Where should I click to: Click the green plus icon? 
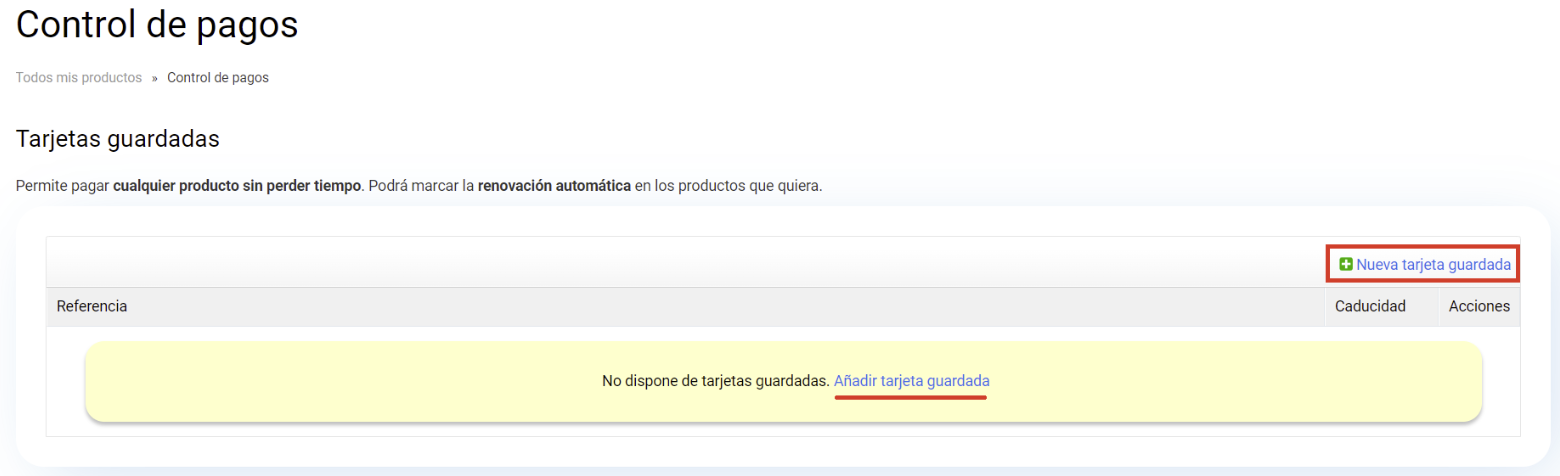click(1346, 264)
